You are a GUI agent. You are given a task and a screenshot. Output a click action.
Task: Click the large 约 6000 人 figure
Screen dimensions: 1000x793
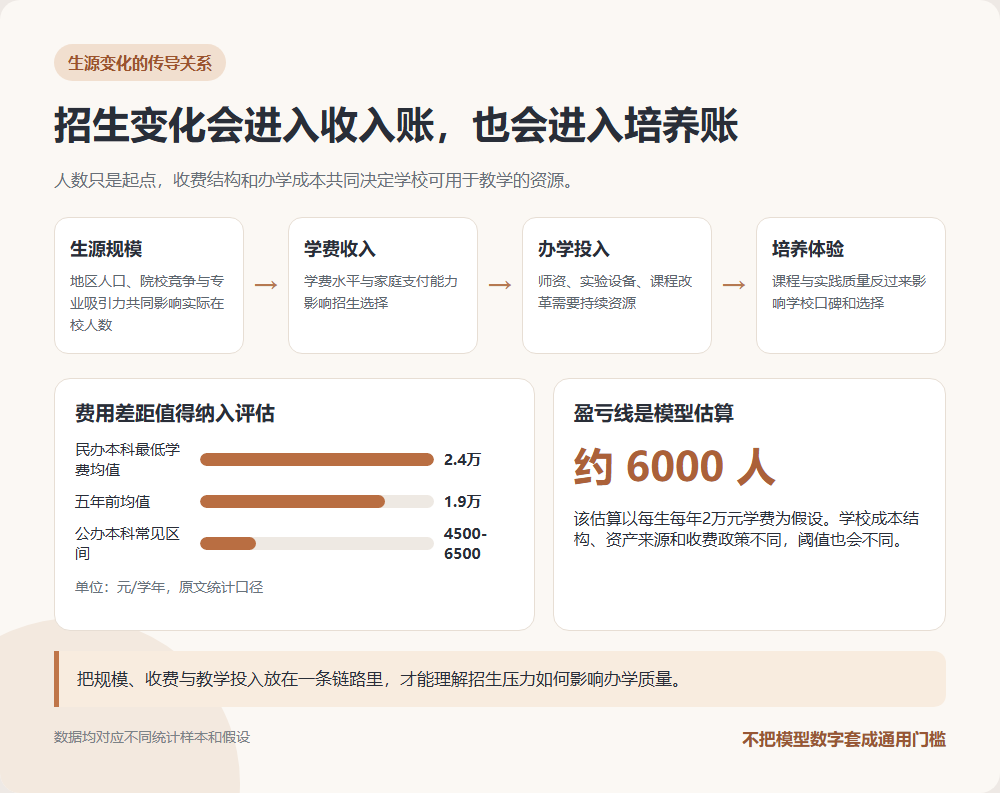pos(674,466)
